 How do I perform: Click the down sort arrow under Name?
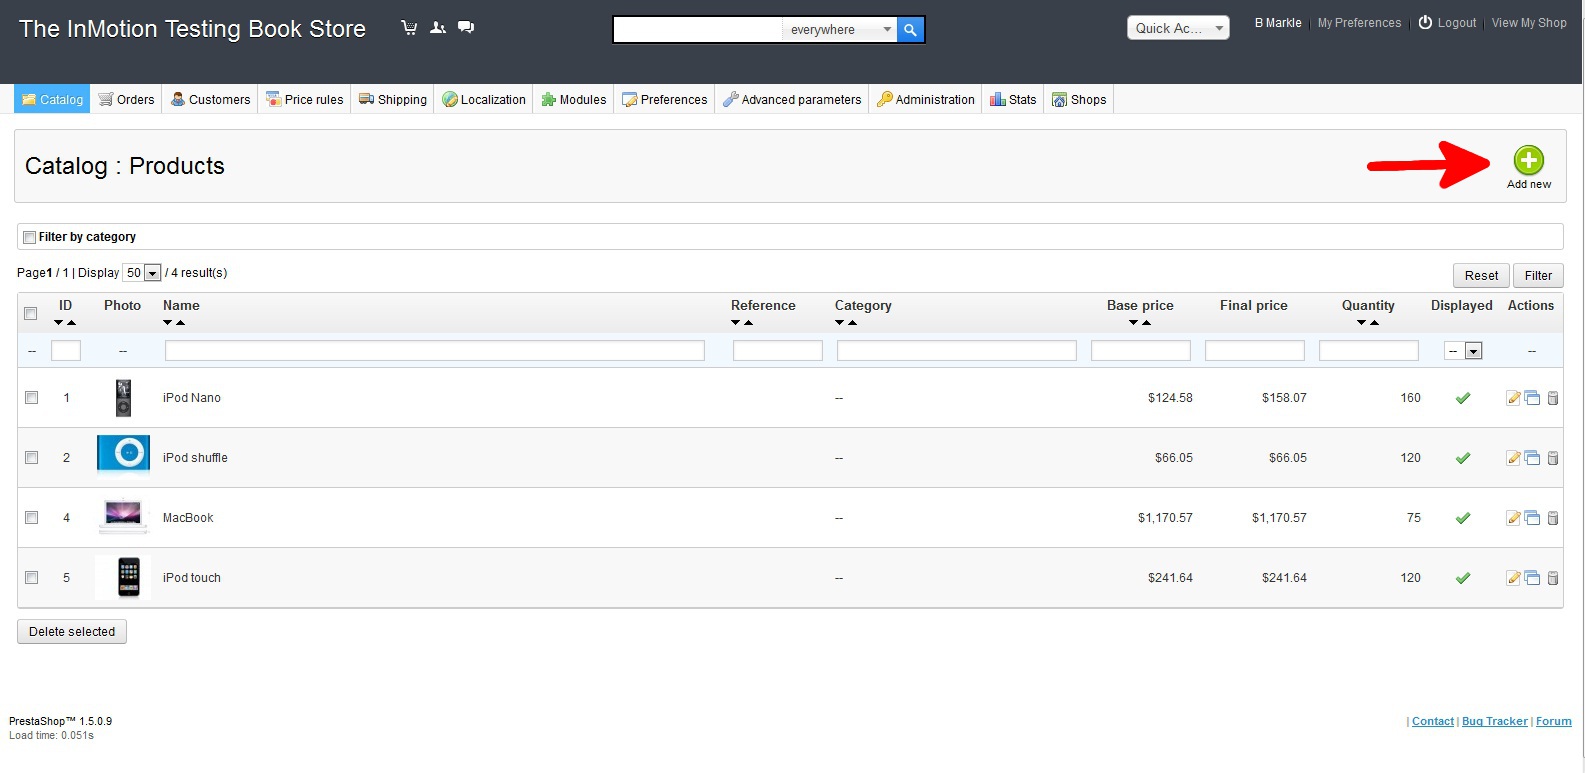168,323
